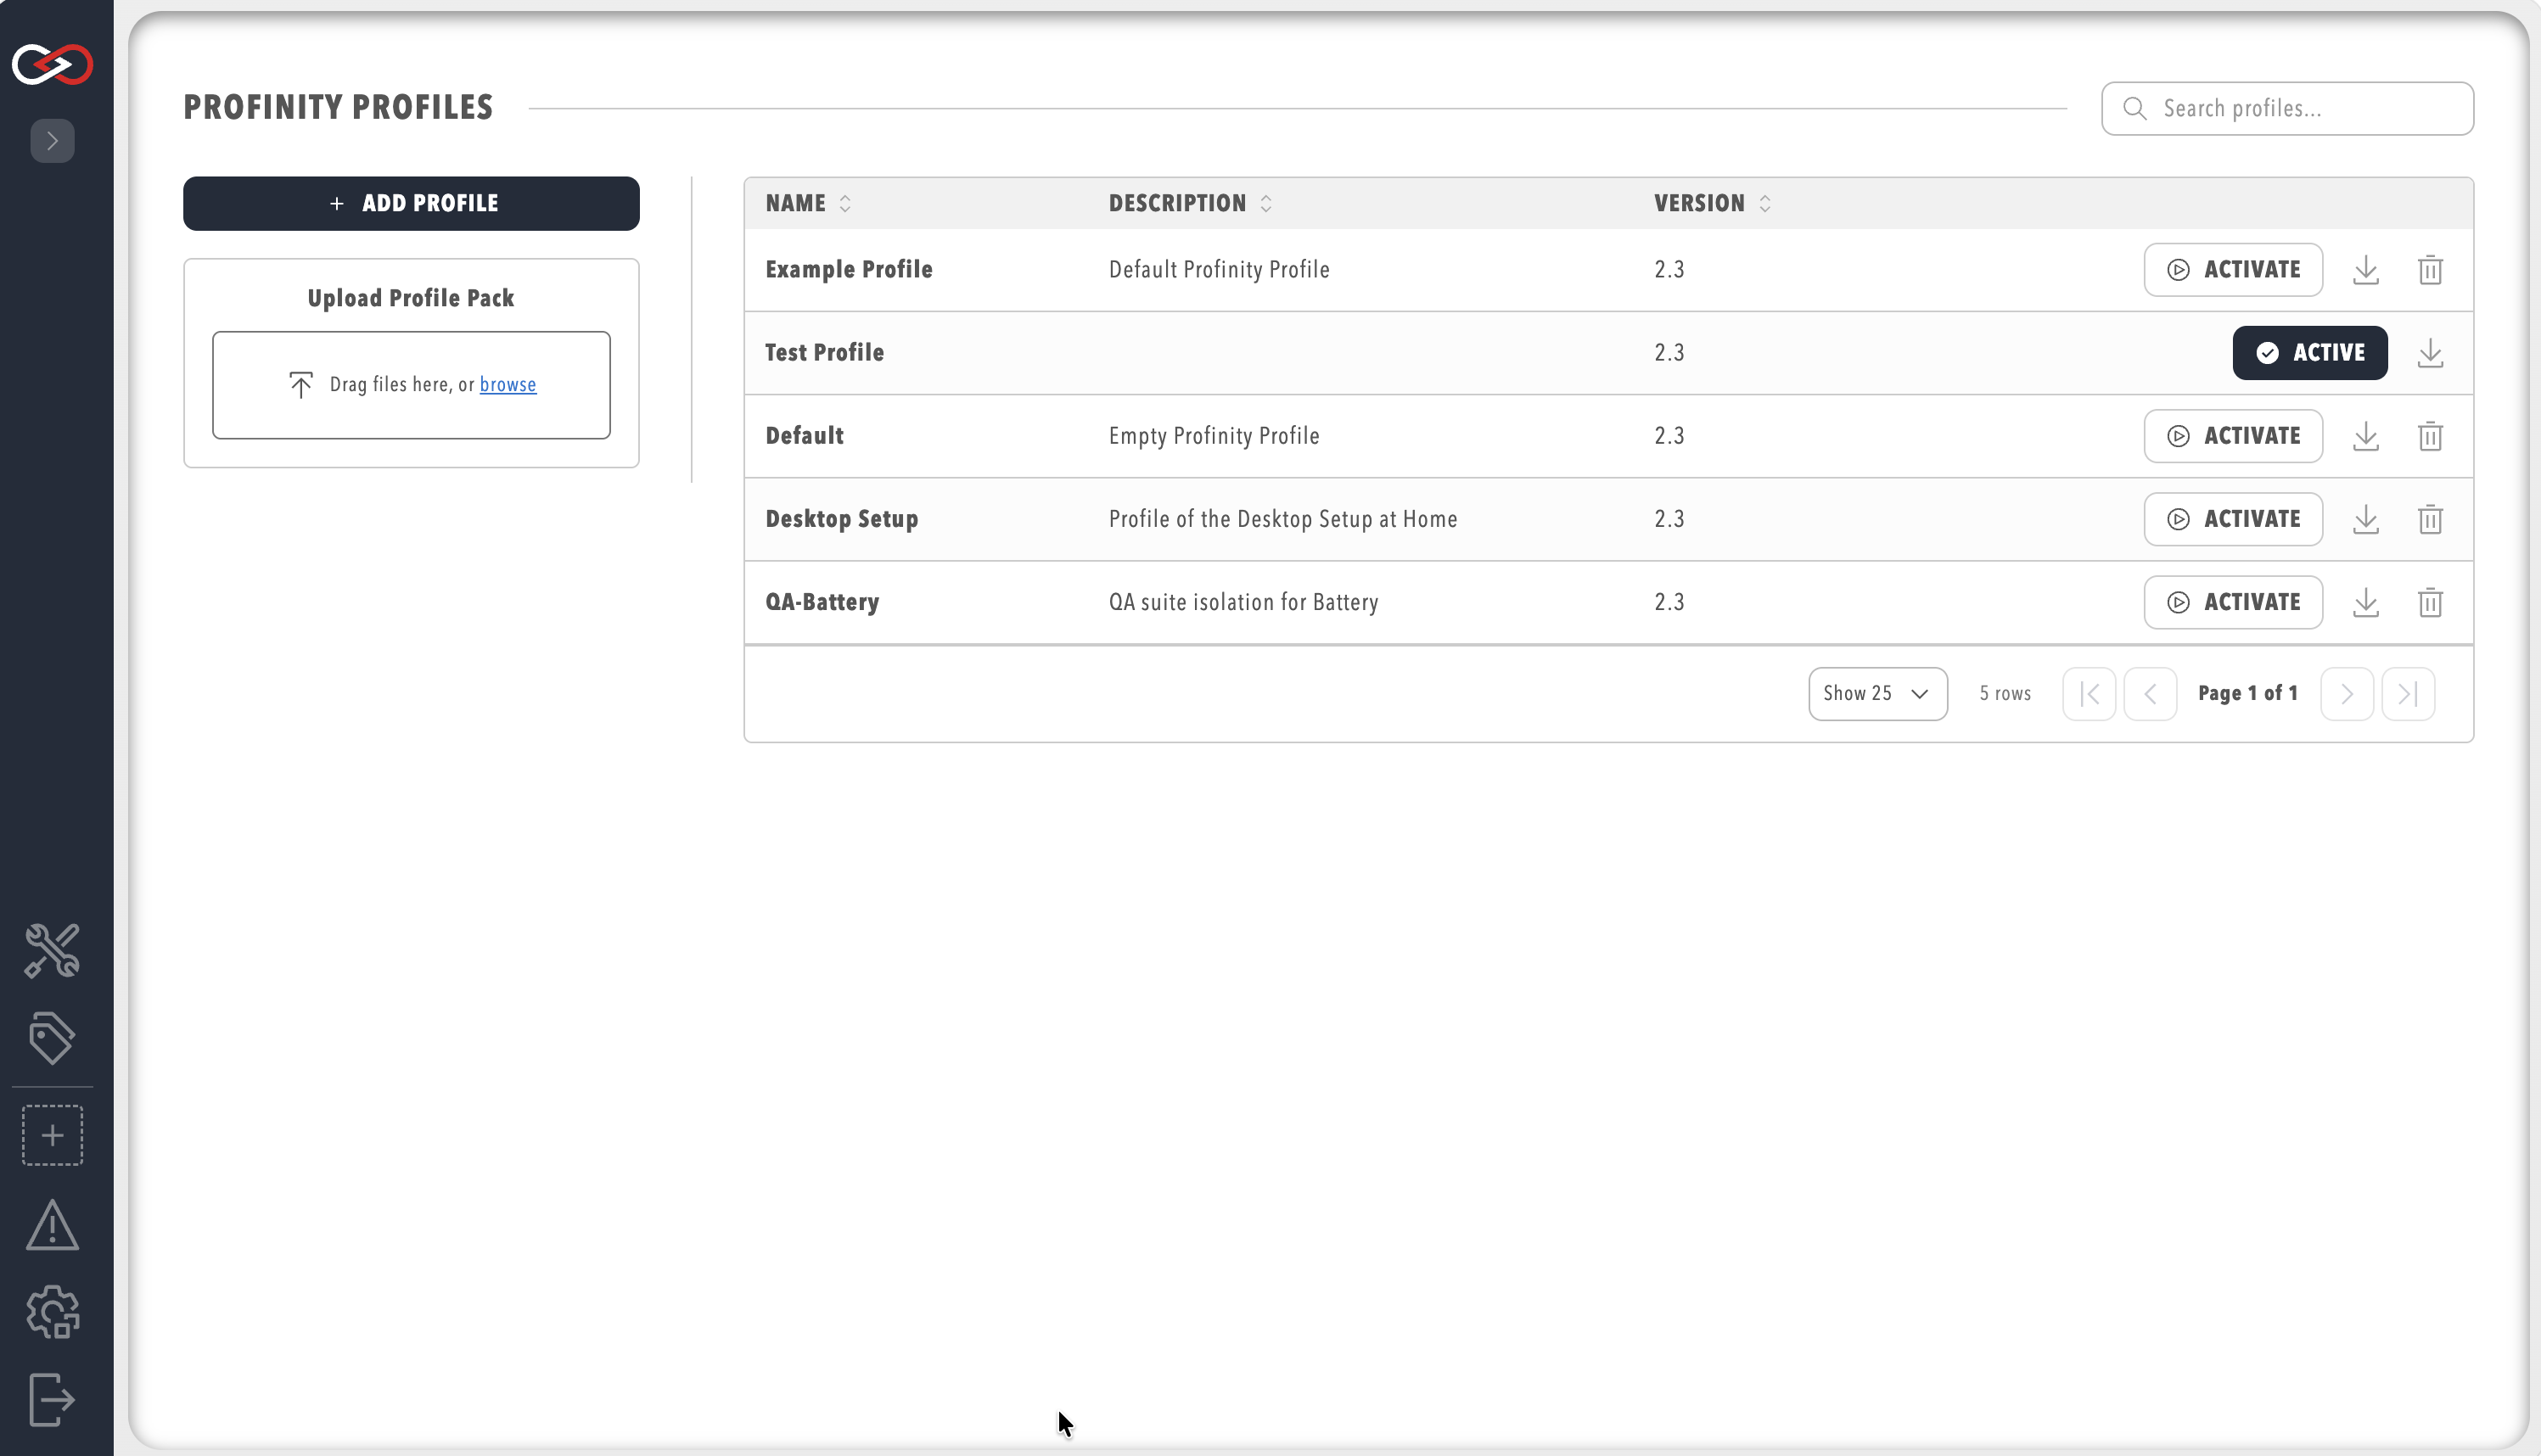Delete the Default profile
This screenshot has height=1456, width=2541.
click(2430, 436)
